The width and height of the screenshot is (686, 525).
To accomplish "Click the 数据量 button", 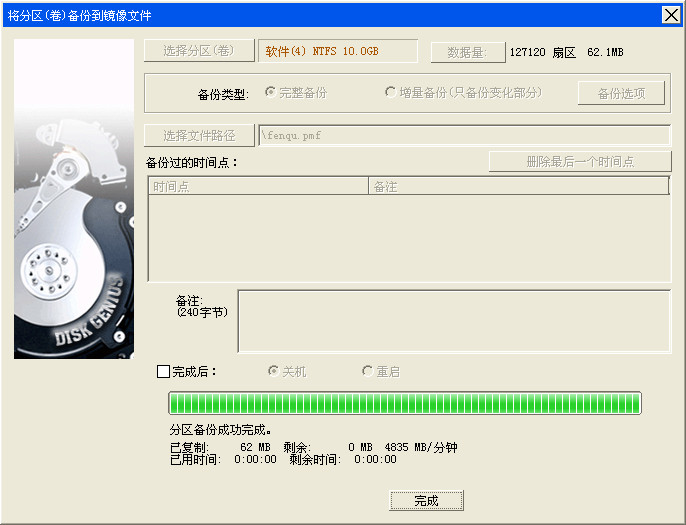I will tap(468, 52).
